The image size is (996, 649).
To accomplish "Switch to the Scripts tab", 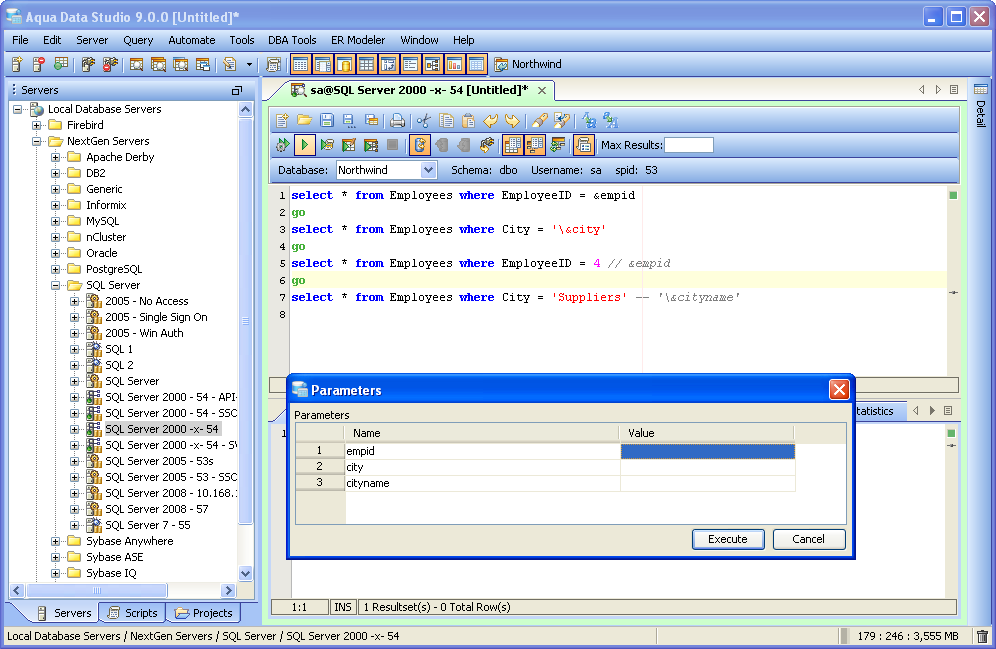I will [131, 613].
